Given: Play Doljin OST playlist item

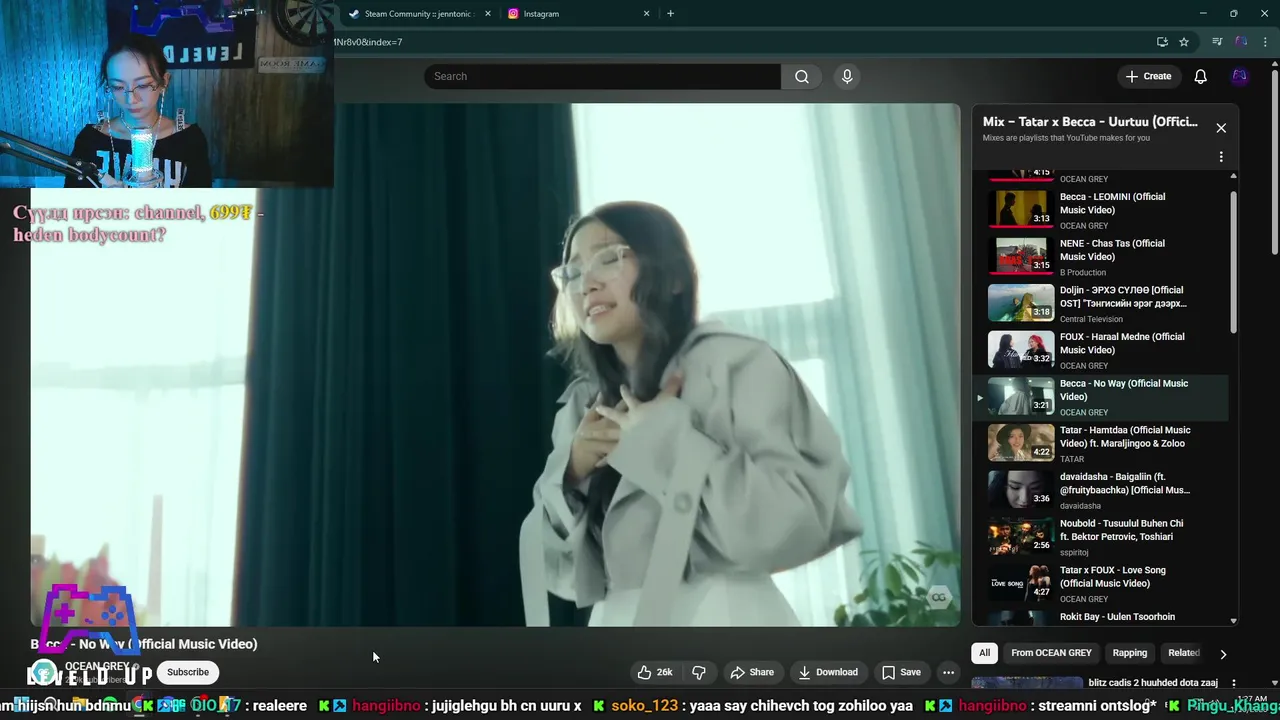Looking at the screenshot, I should click(x=1100, y=303).
